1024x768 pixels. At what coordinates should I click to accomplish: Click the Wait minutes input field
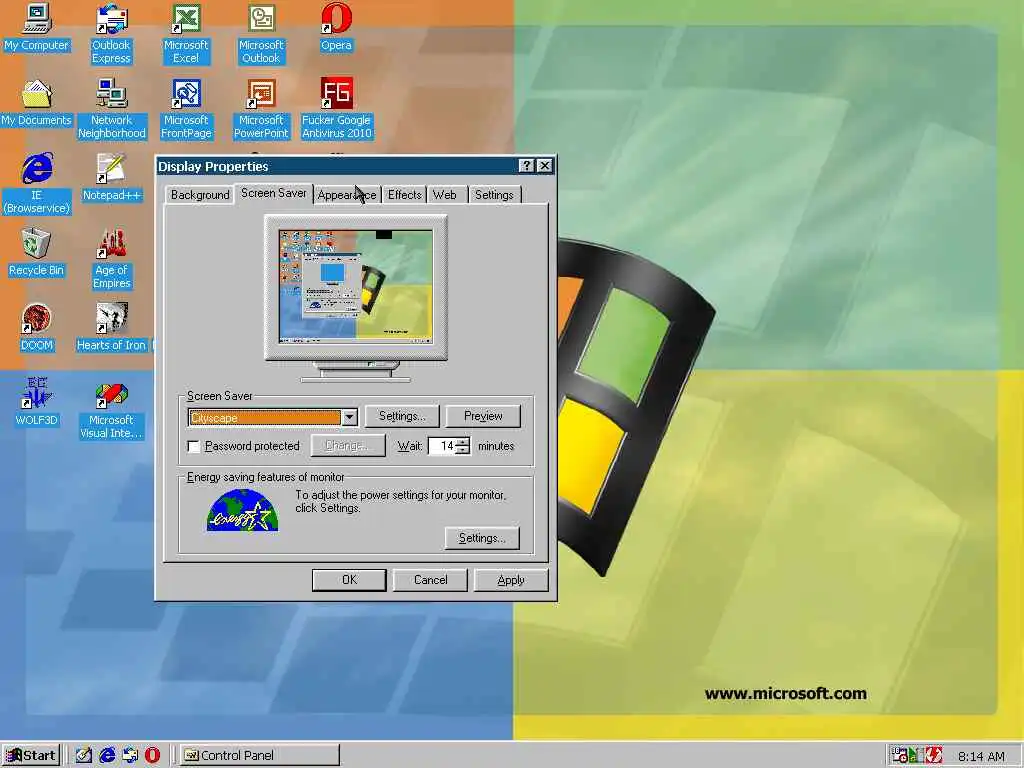[x=442, y=446]
